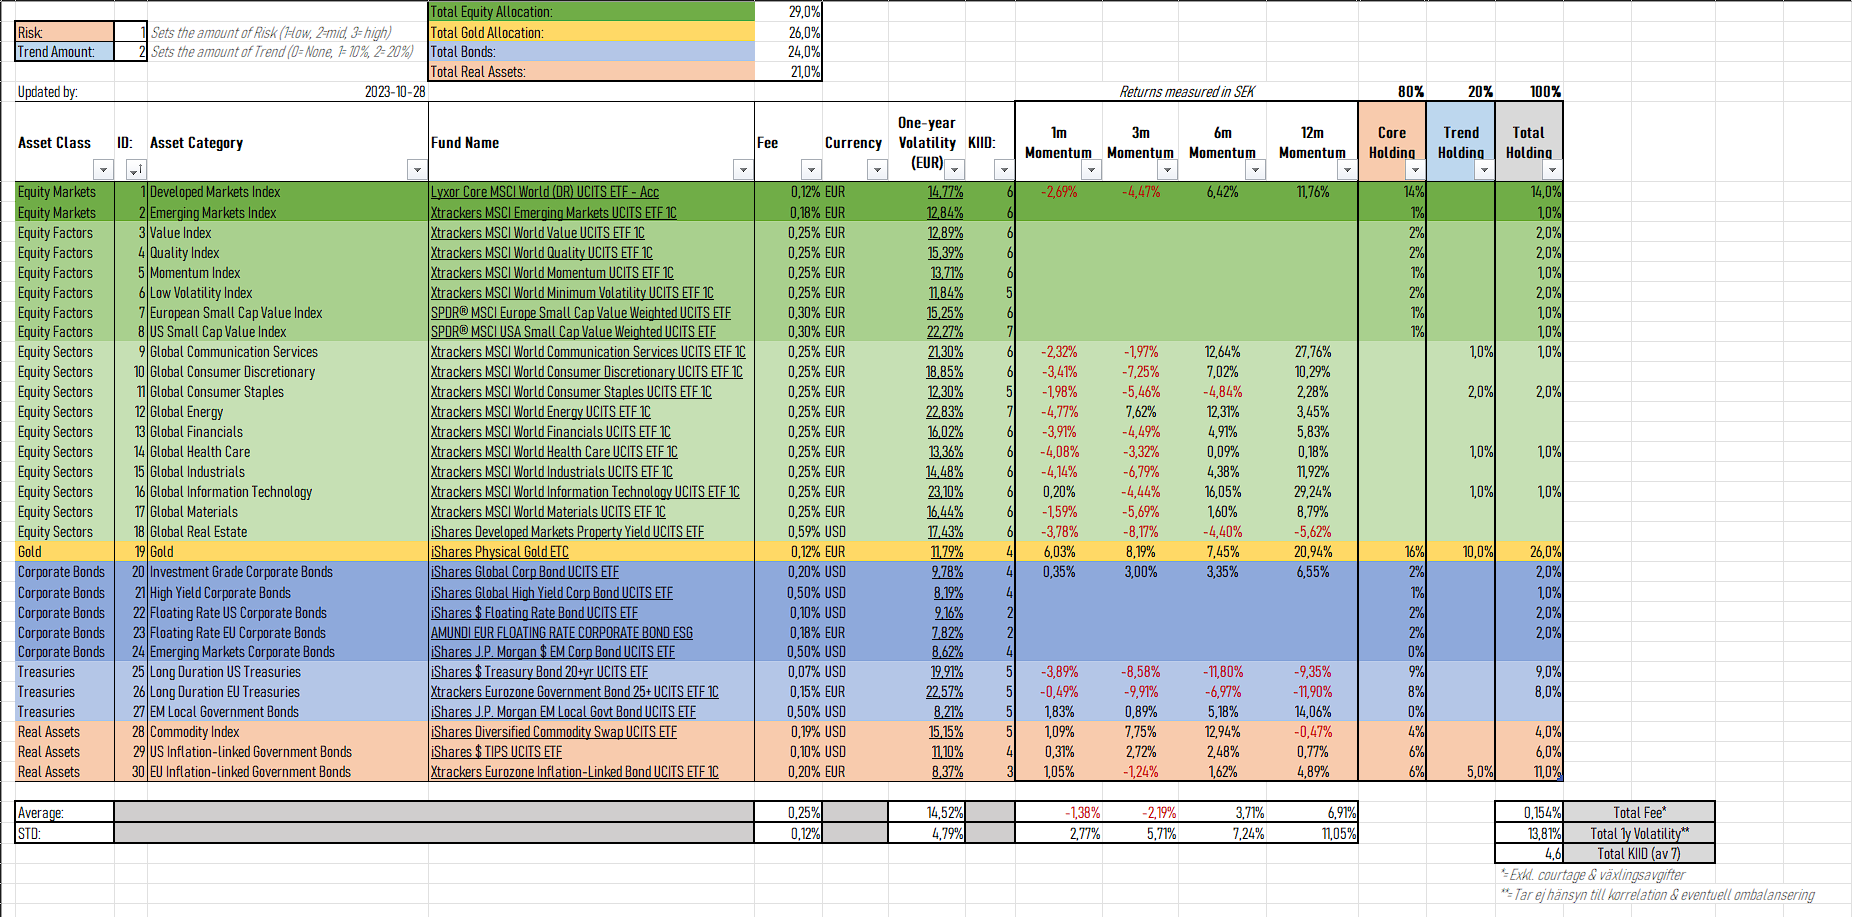Open the Fund Name column filter

click(x=742, y=170)
